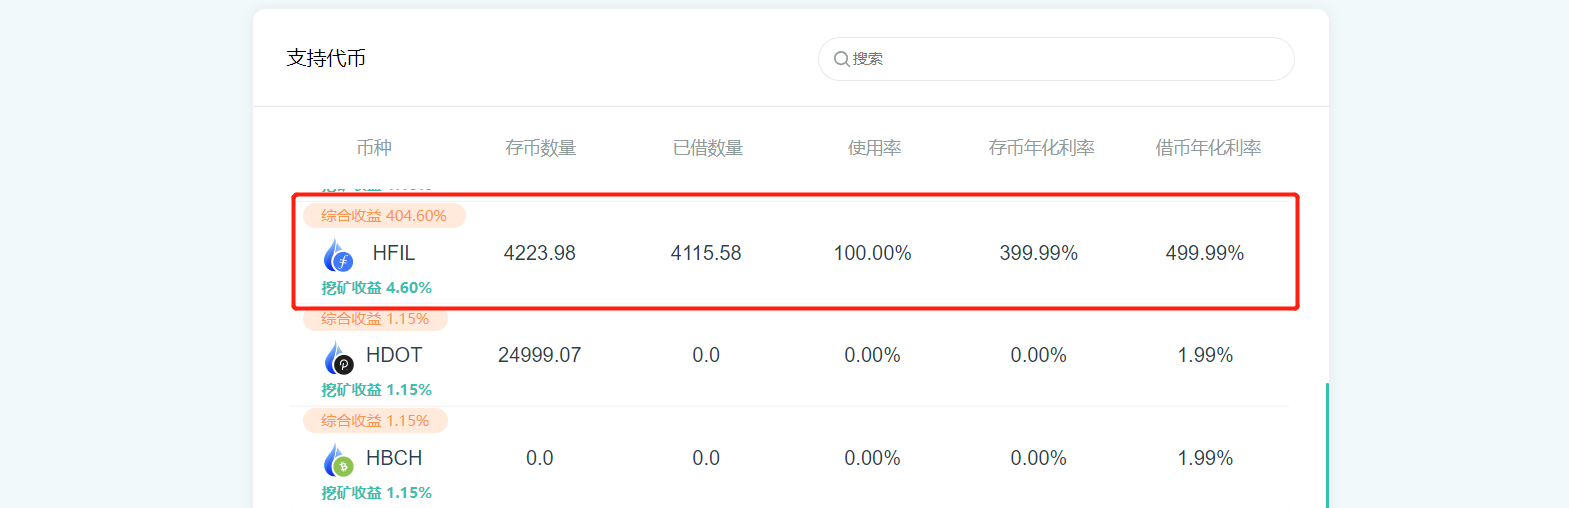Click the 借币年化利率 column header
This screenshot has height=508, width=1569.
[x=1207, y=148]
